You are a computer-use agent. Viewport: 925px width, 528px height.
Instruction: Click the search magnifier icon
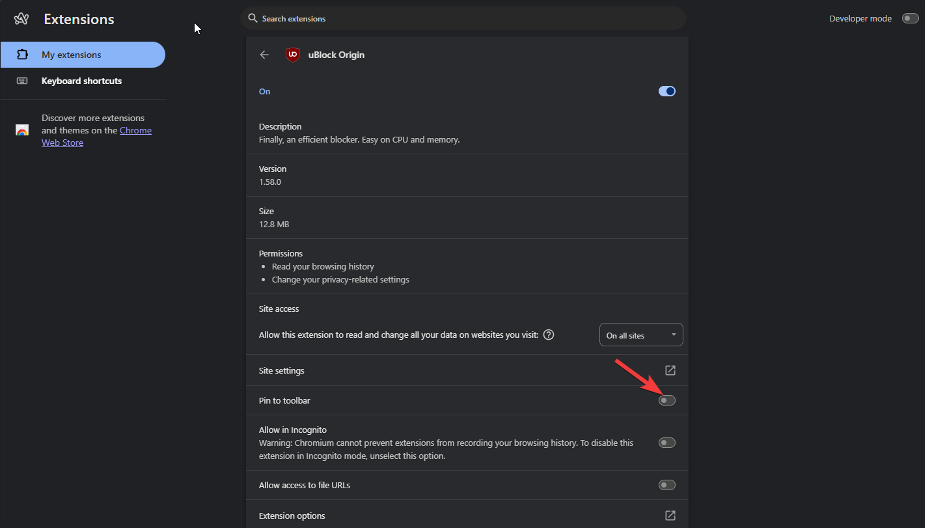pos(252,18)
